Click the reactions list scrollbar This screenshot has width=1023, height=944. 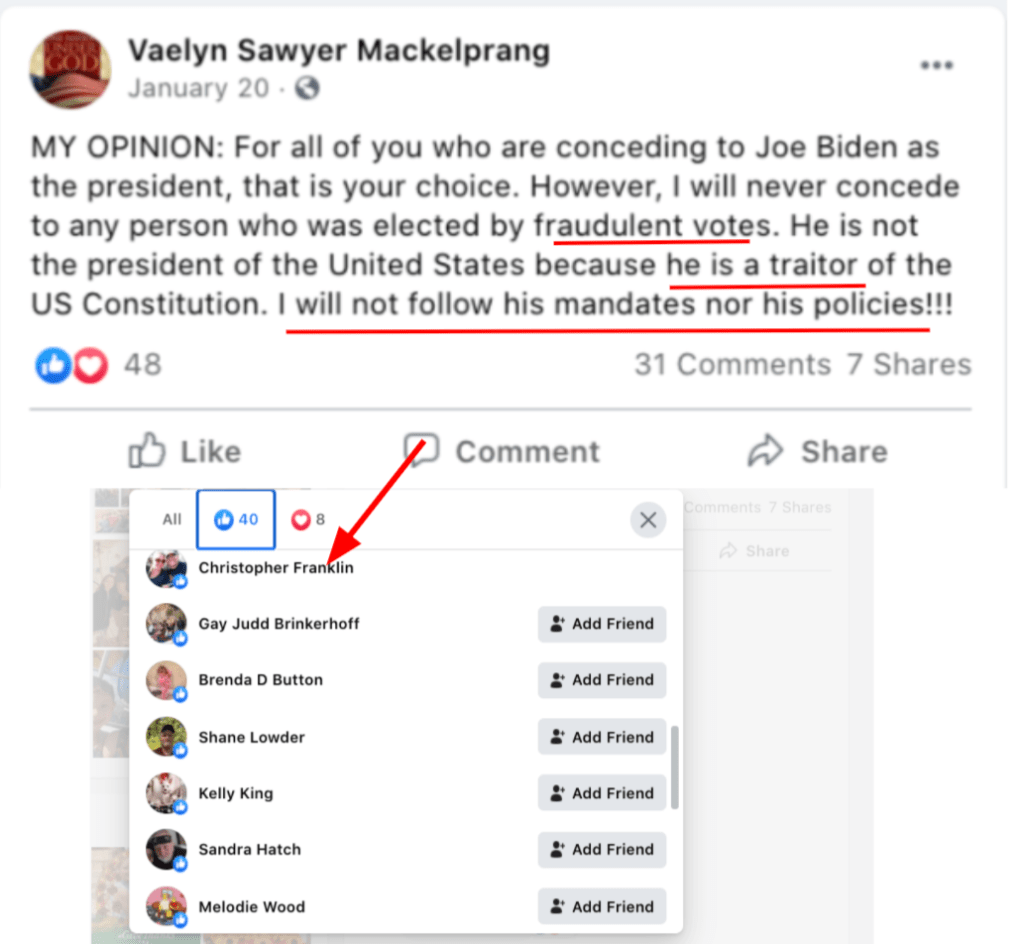click(675, 767)
